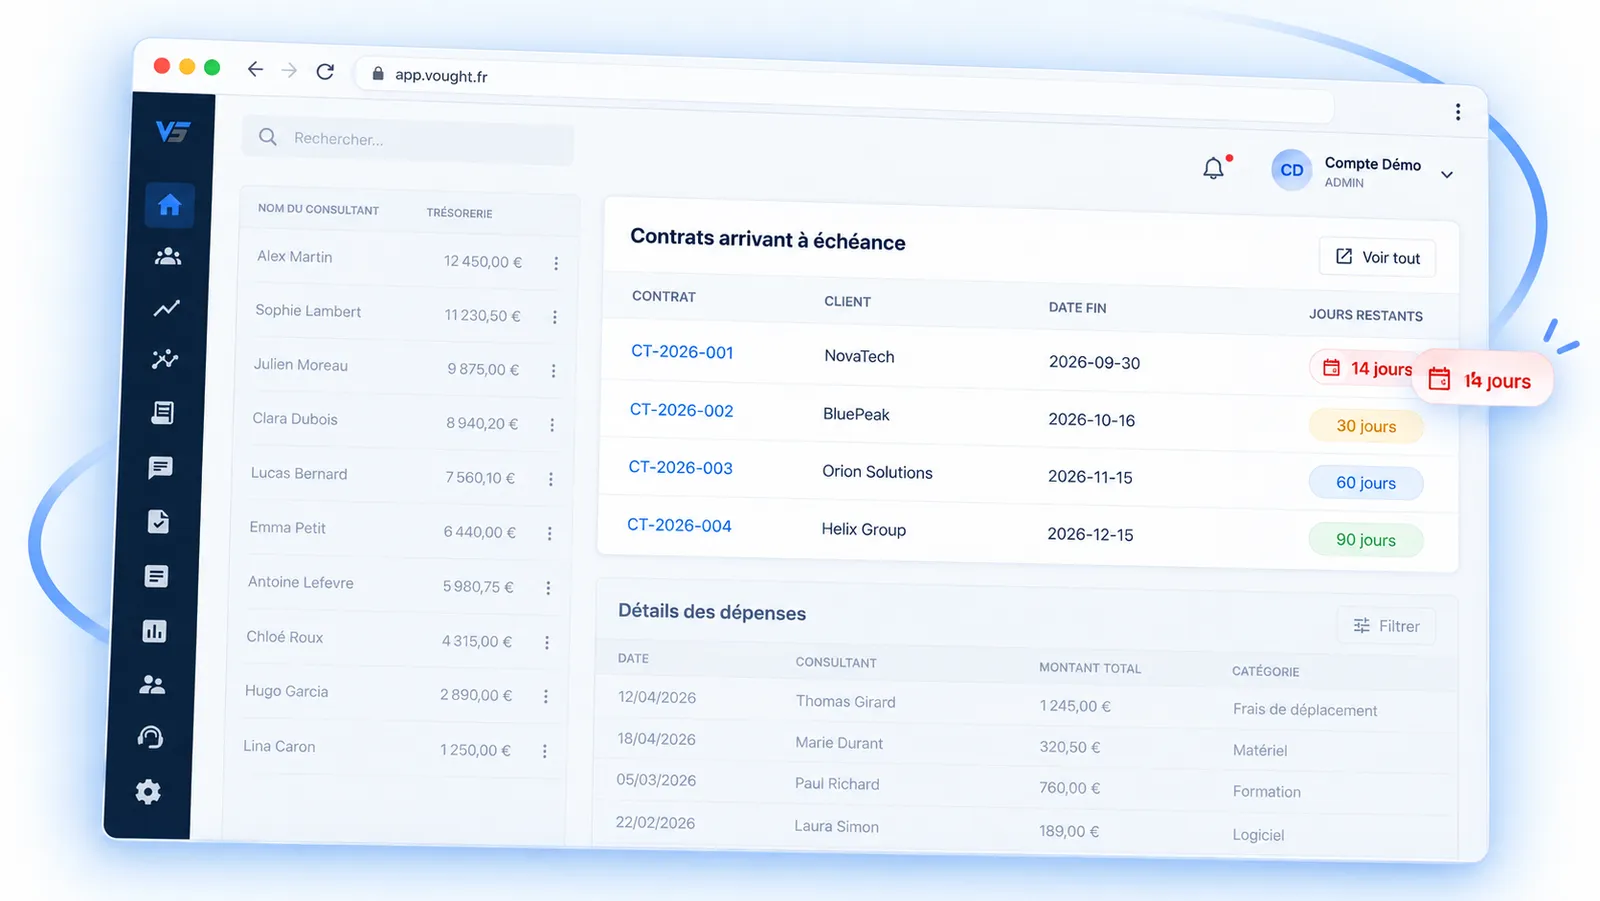Viewport: 1600px width, 901px height.
Task: Open contract link CT-2026-001
Action: point(682,352)
